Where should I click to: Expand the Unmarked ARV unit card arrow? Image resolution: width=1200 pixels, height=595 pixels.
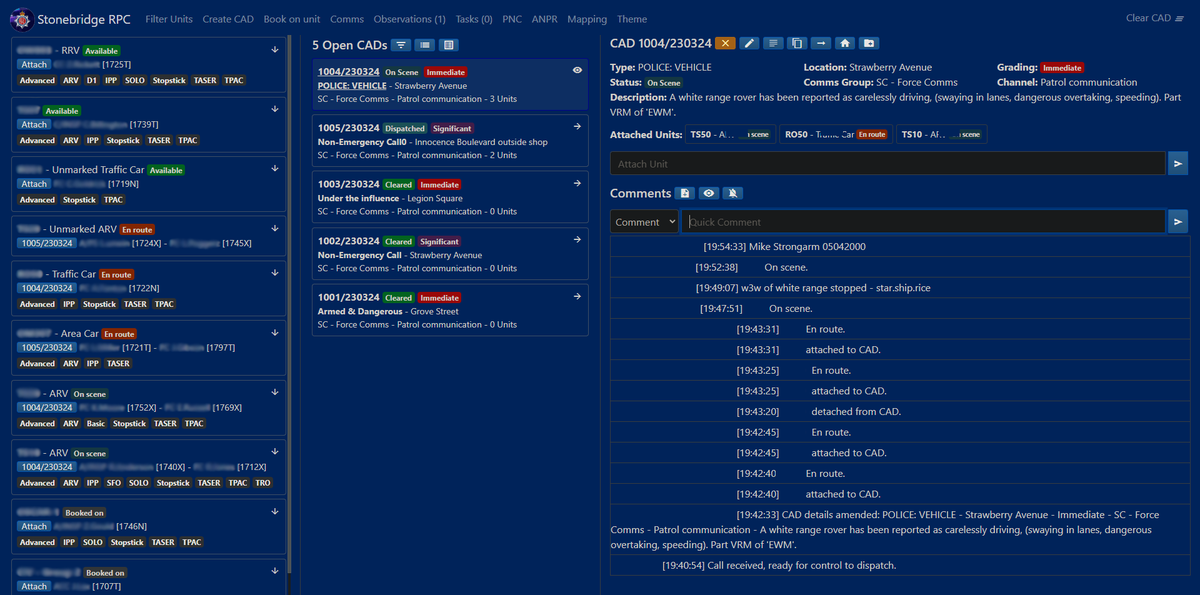pyautogui.click(x=275, y=228)
